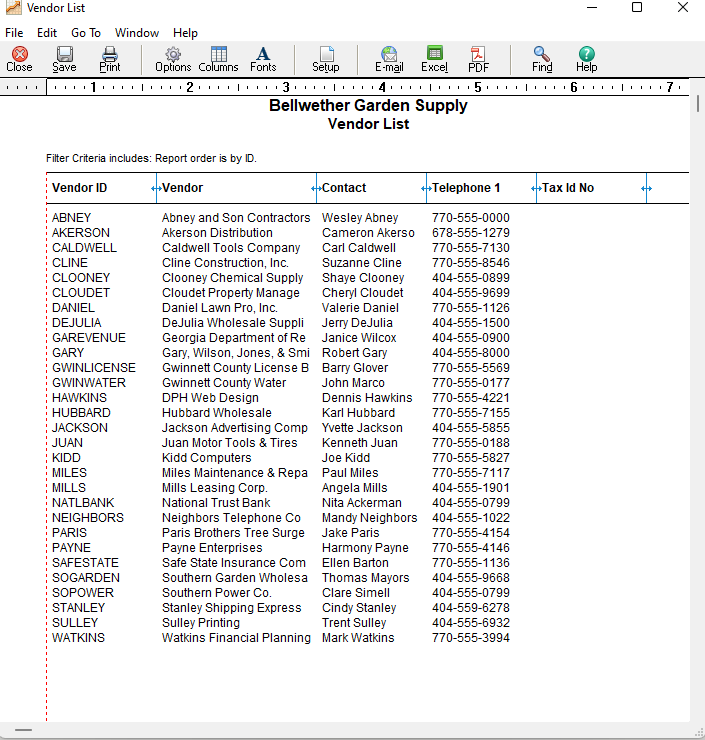This screenshot has width=705, height=740.
Task: Click the Bellwether Garden Supply report title
Action: click(x=368, y=105)
